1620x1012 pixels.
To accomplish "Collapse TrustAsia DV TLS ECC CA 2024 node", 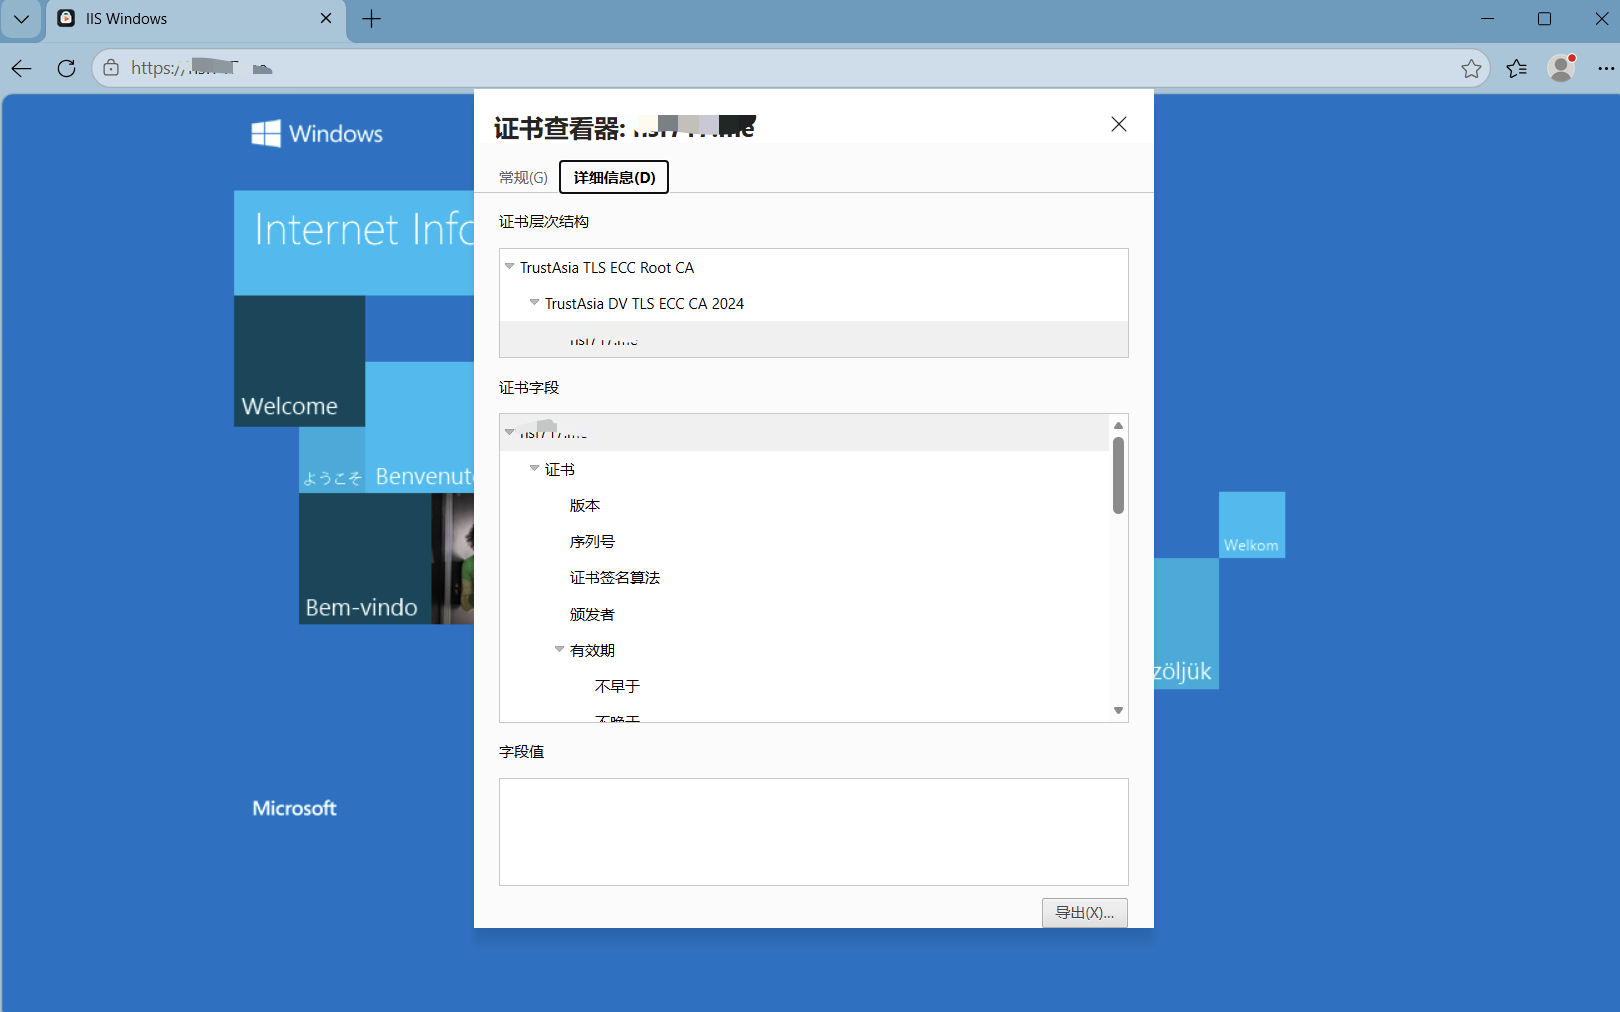I will 534,302.
